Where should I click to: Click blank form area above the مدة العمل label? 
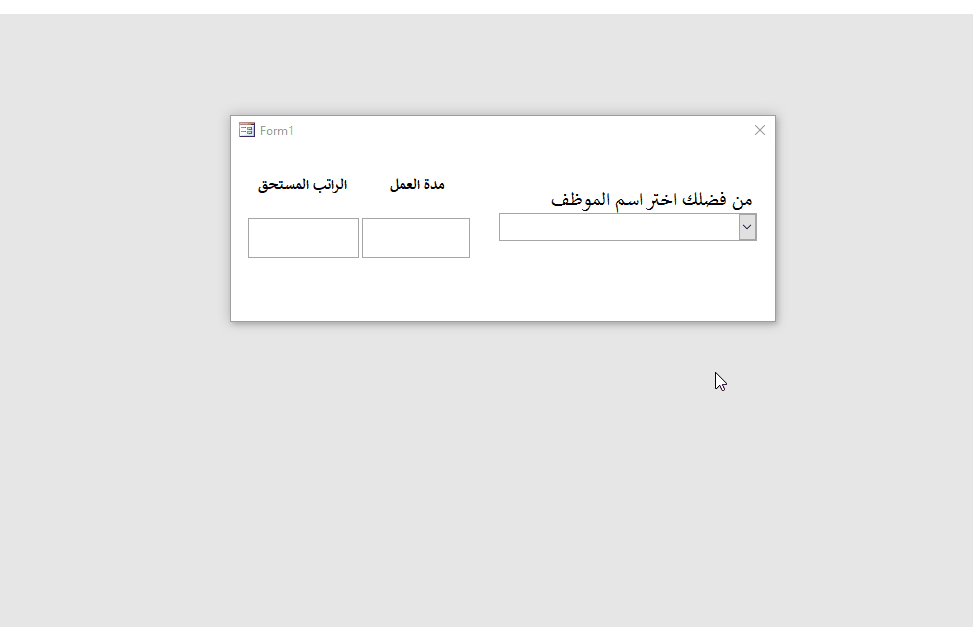tap(417, 160)
